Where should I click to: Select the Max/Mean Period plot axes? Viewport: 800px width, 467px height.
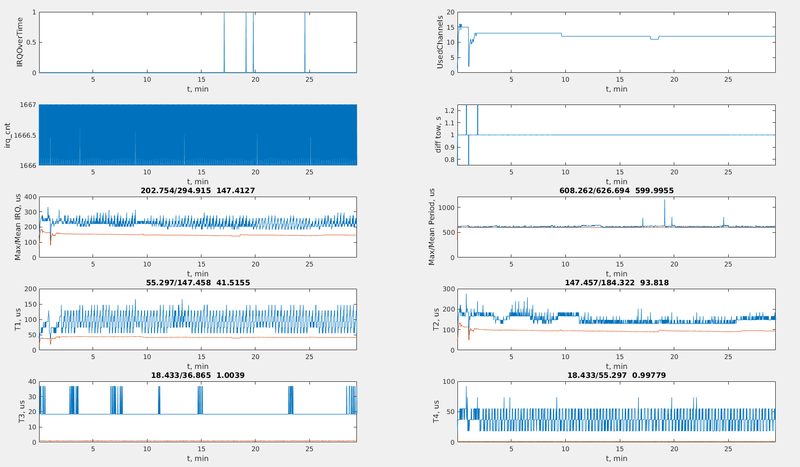pos(616,227)
